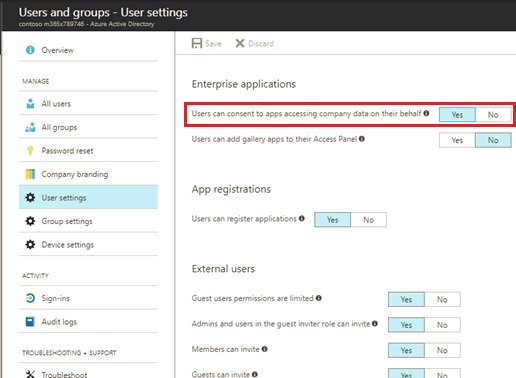The height and width of the screenshot is (378, 516).
Task: Set Users can register applications to No
Action: (368, 220)
